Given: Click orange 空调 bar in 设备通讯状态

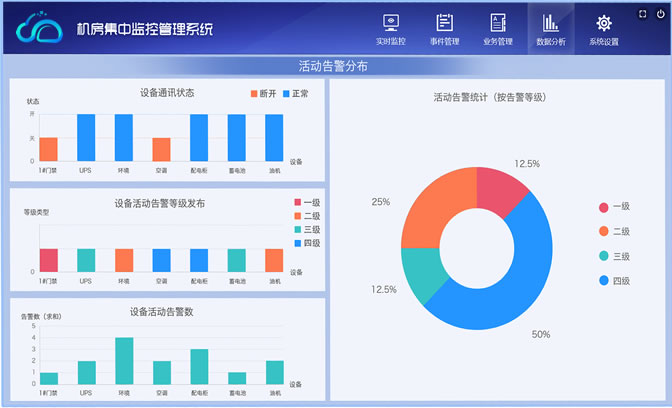Looking at the screenshot, I should pyautogui.click(x=161, y=149).
